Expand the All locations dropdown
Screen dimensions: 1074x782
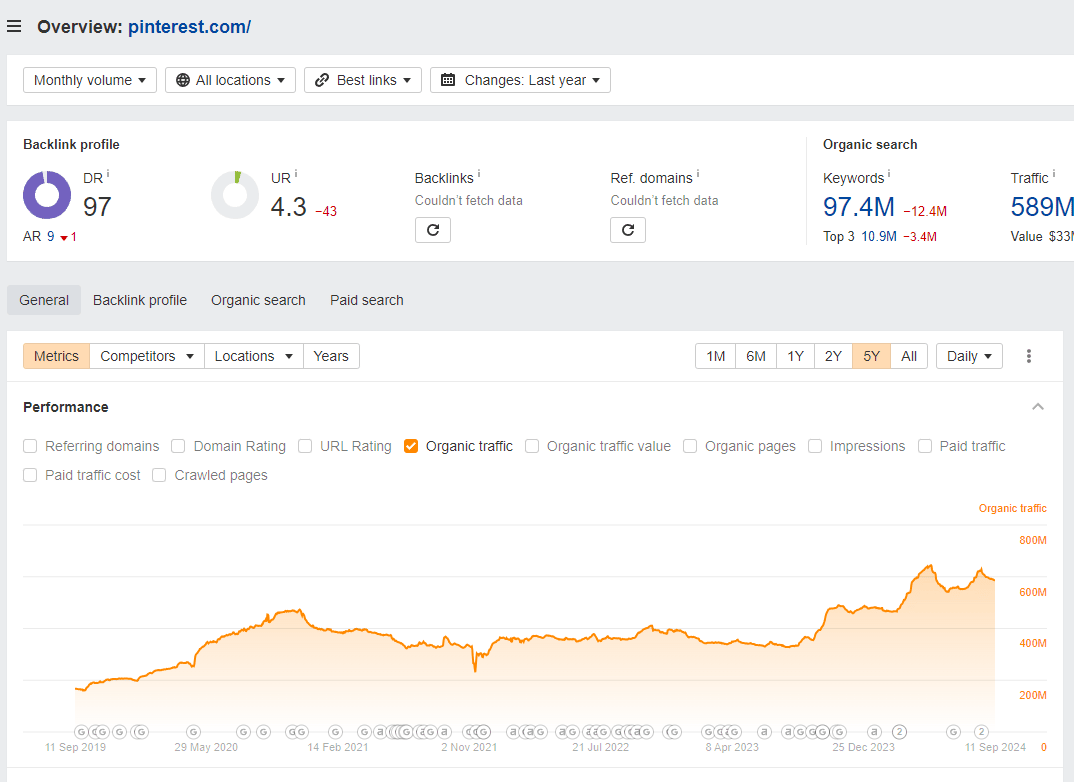[x=230, y=80]
